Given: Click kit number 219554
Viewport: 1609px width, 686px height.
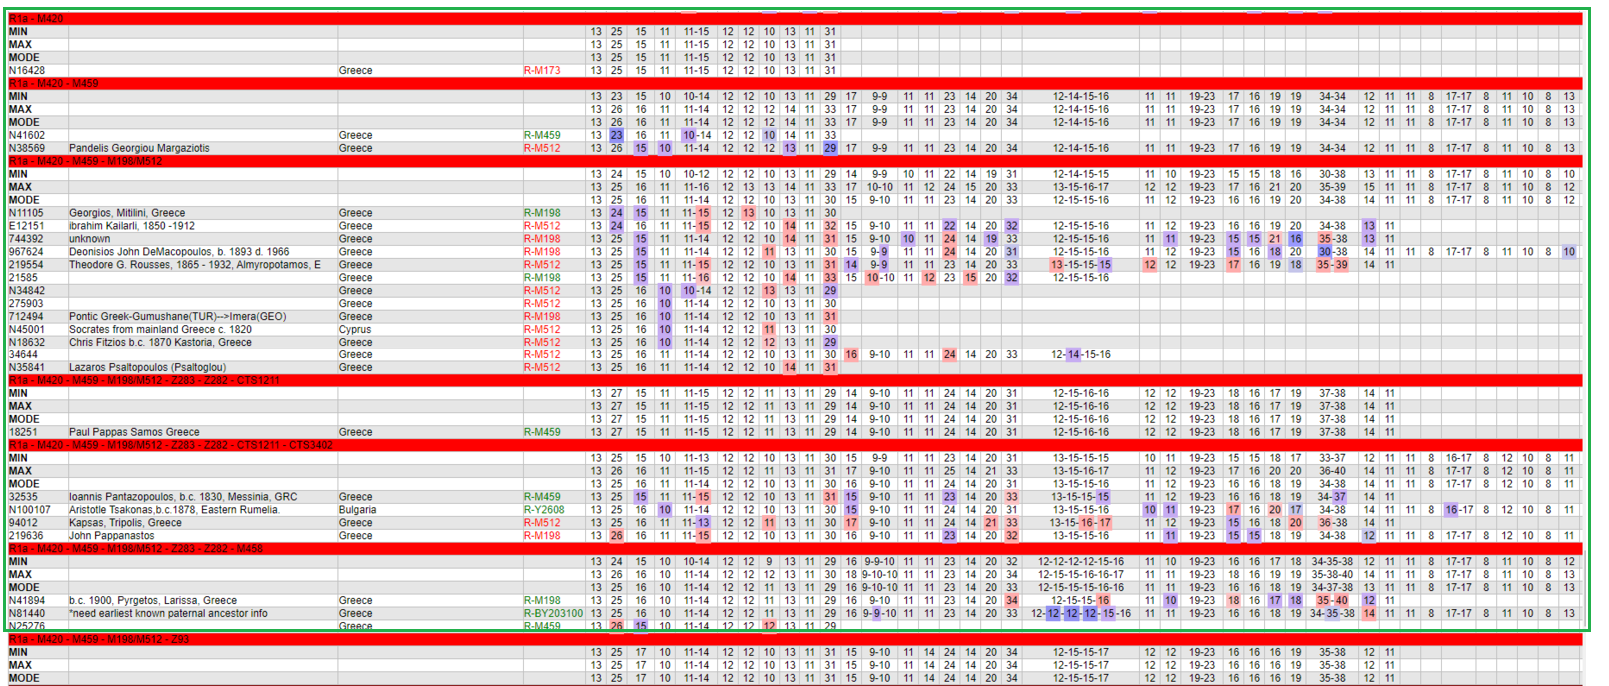Looking at the screenshot, I should [26, 265].
